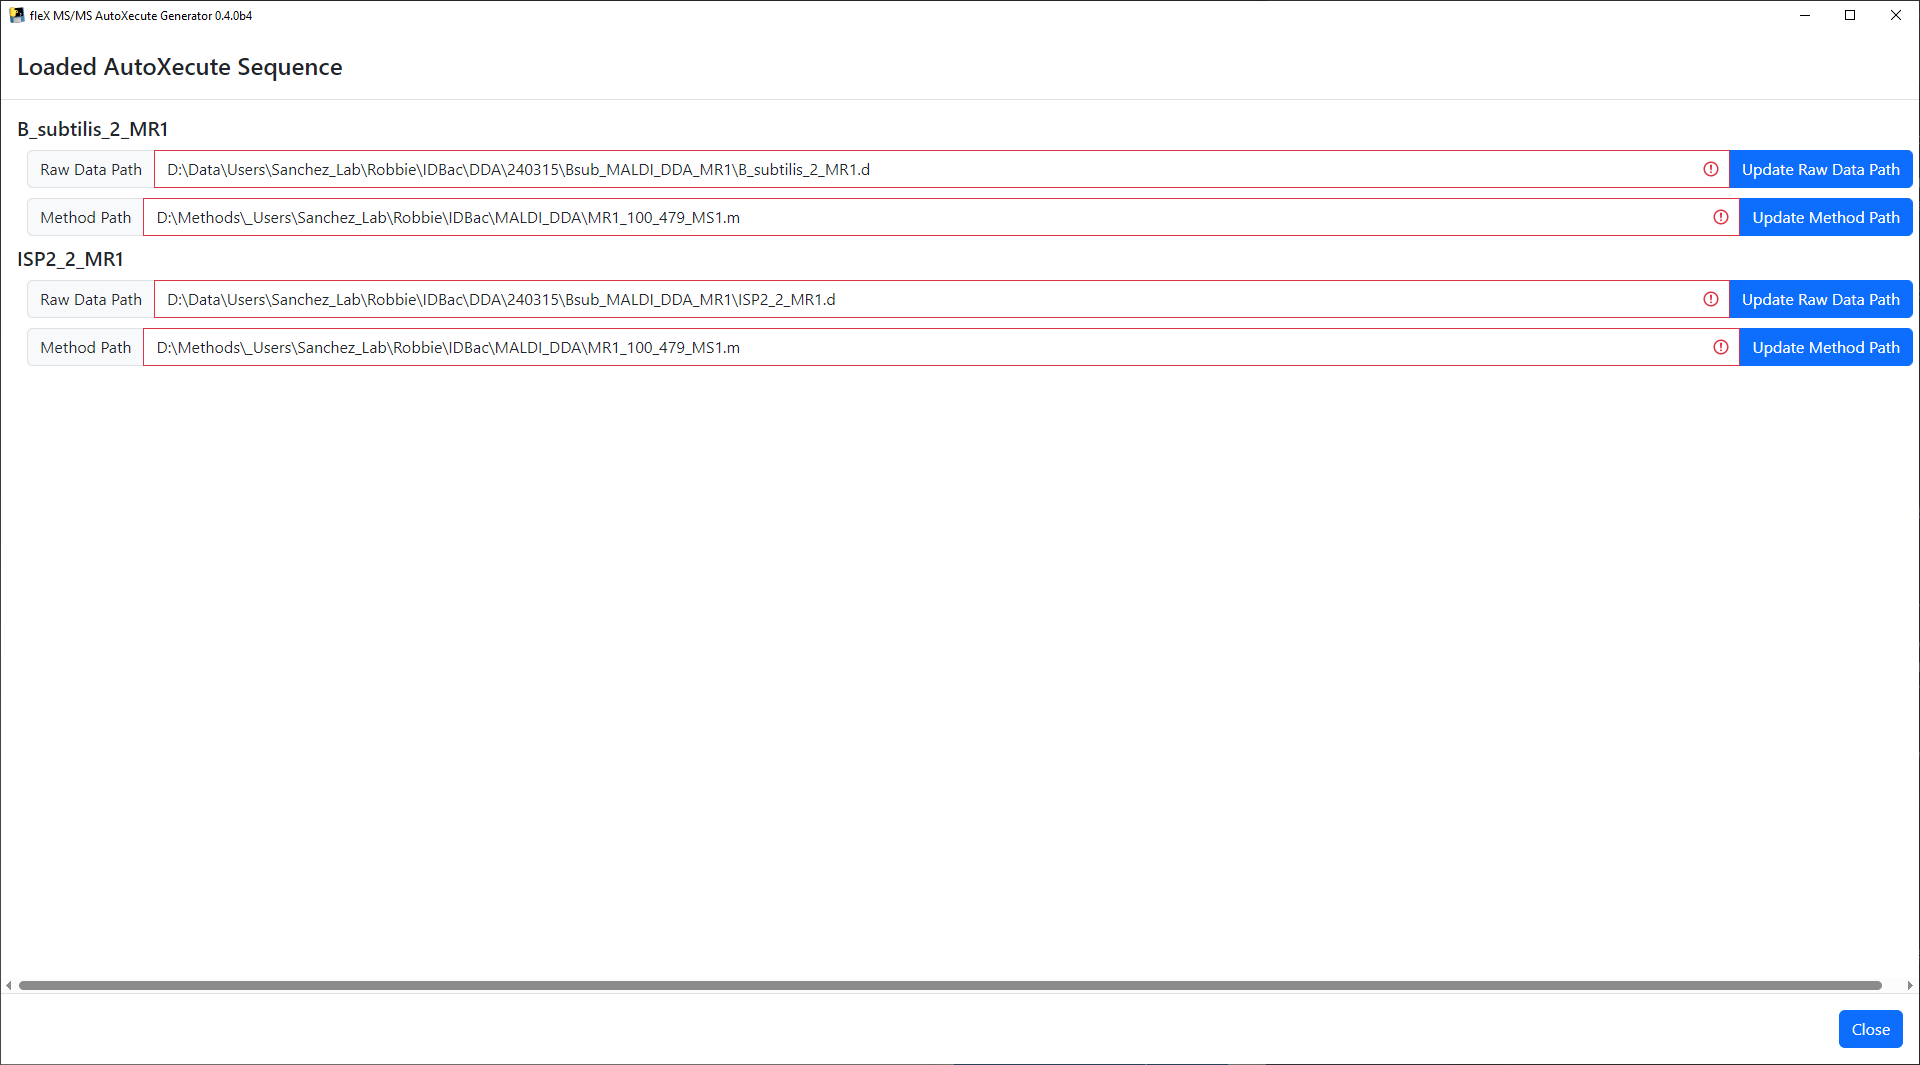Click the error icon on B_subtilis_2_MR1 method path
The image size is (1920, 1065).
pyautogui.click(x=1721, y=217)
